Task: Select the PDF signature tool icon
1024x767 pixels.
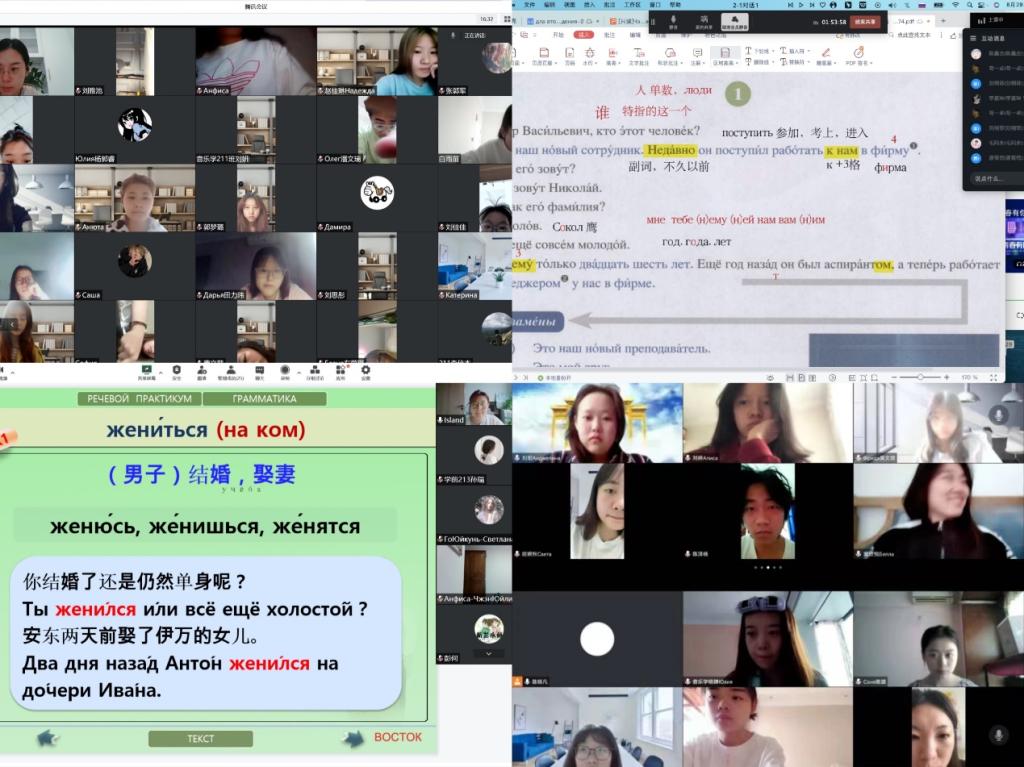Action: pos(858,53)
